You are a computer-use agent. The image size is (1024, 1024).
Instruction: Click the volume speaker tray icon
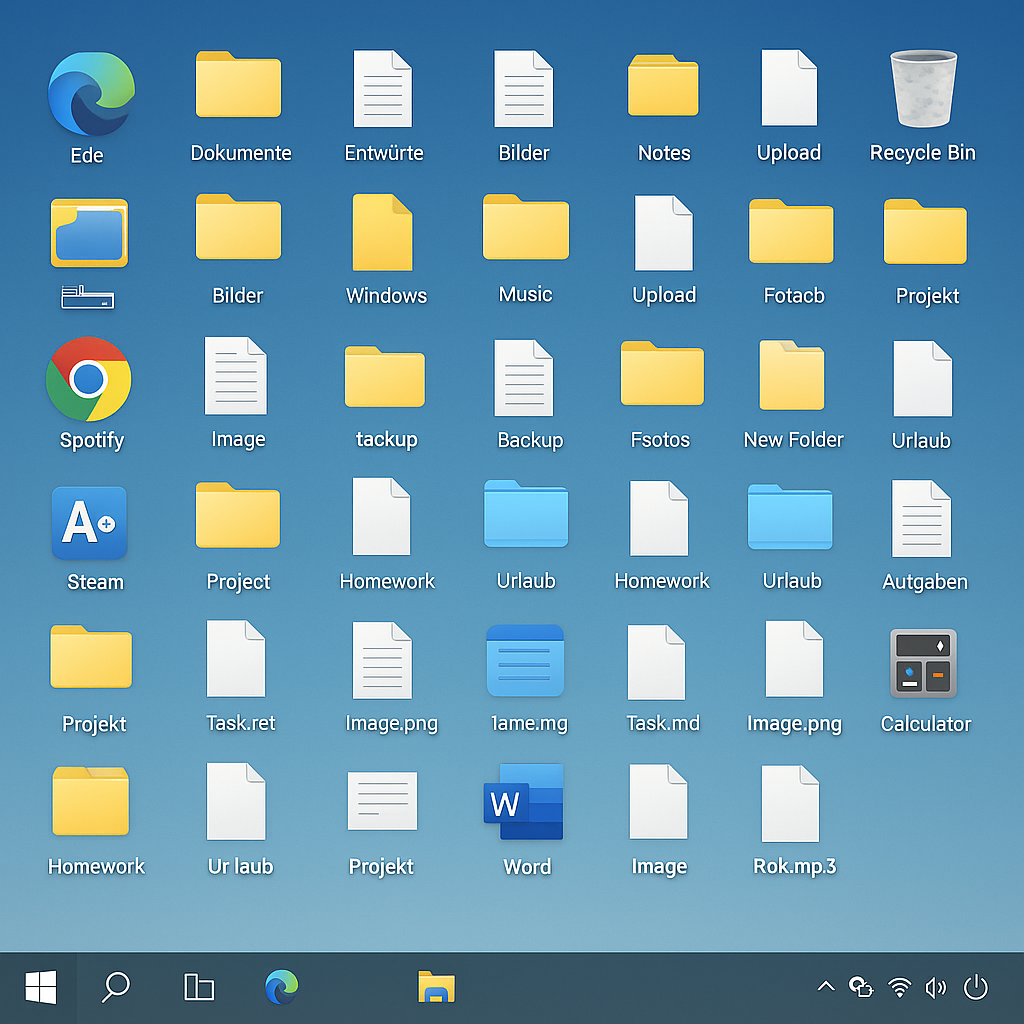pyautogui.click(x=936, y=988)
